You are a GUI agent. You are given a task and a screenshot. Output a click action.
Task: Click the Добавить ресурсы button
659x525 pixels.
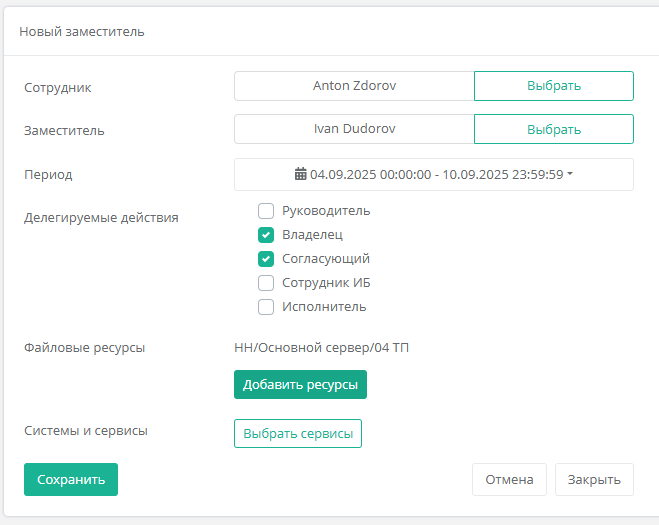coord(300,385)
